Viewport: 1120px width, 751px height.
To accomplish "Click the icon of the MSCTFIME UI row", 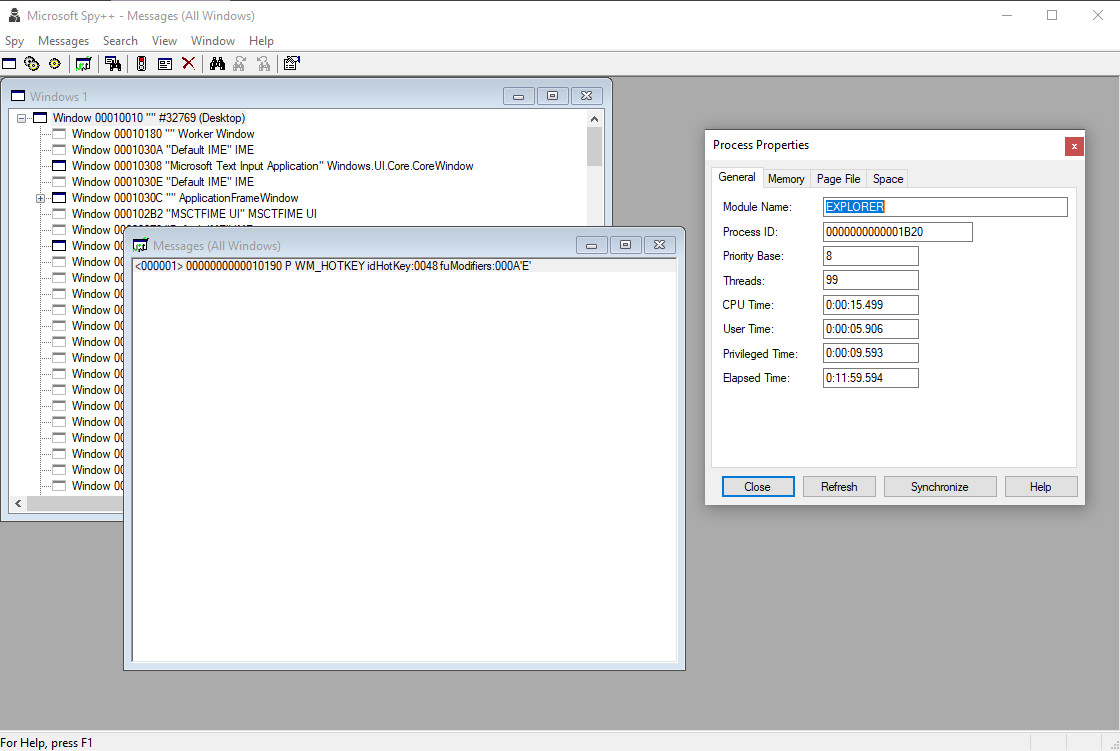I will [x=59, y=214].
